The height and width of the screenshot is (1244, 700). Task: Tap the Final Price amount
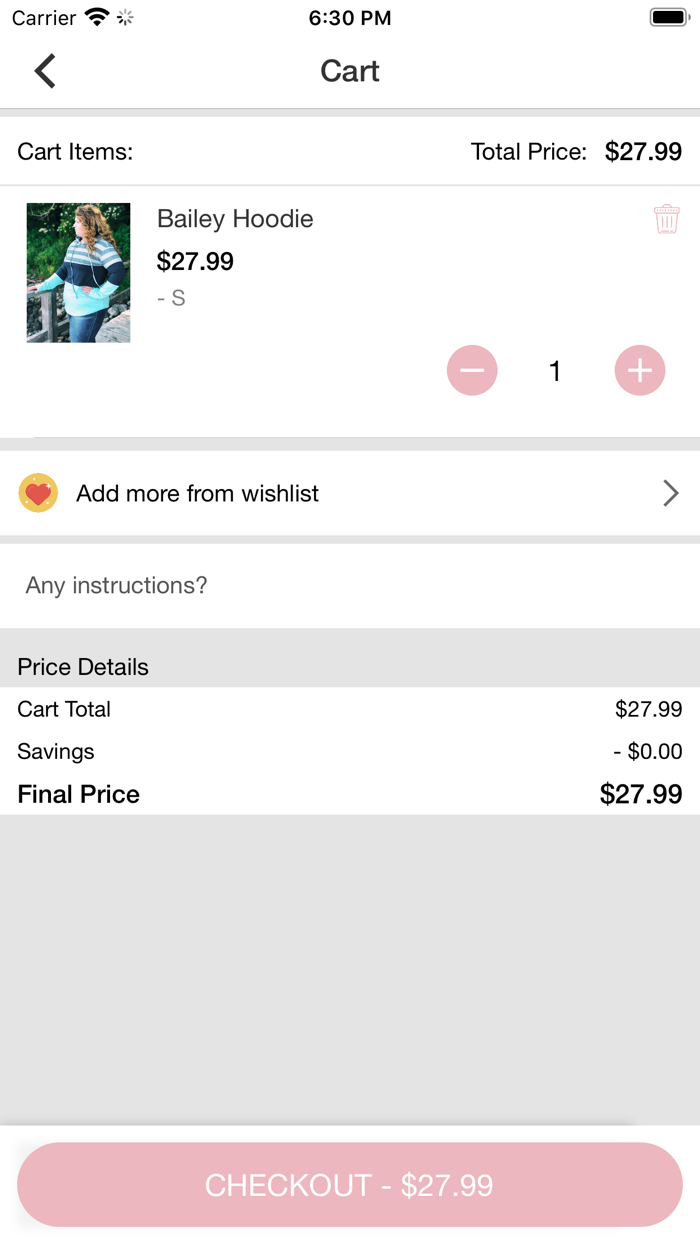tap(641, 794)
